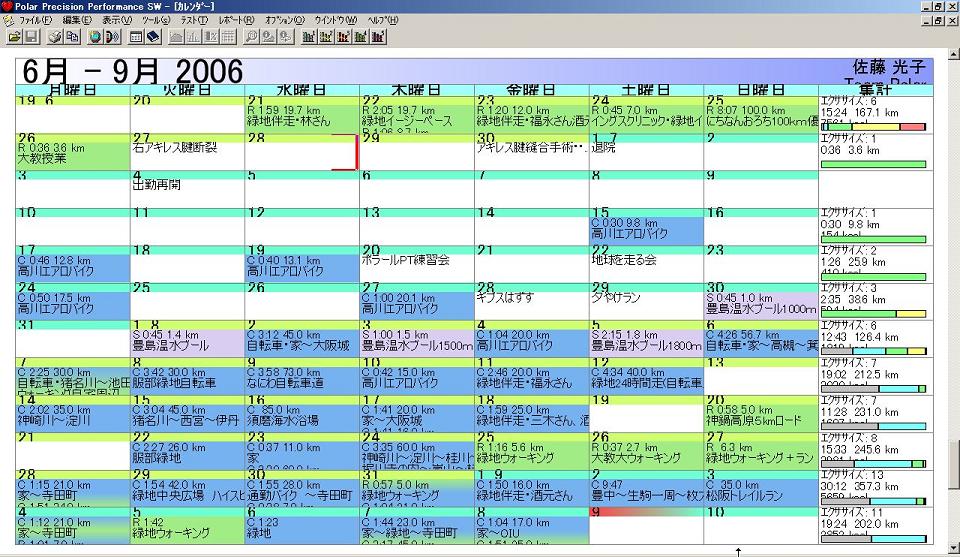Open the レポート(R) menu
Screen dimensions: 960x557
[236, 20]
